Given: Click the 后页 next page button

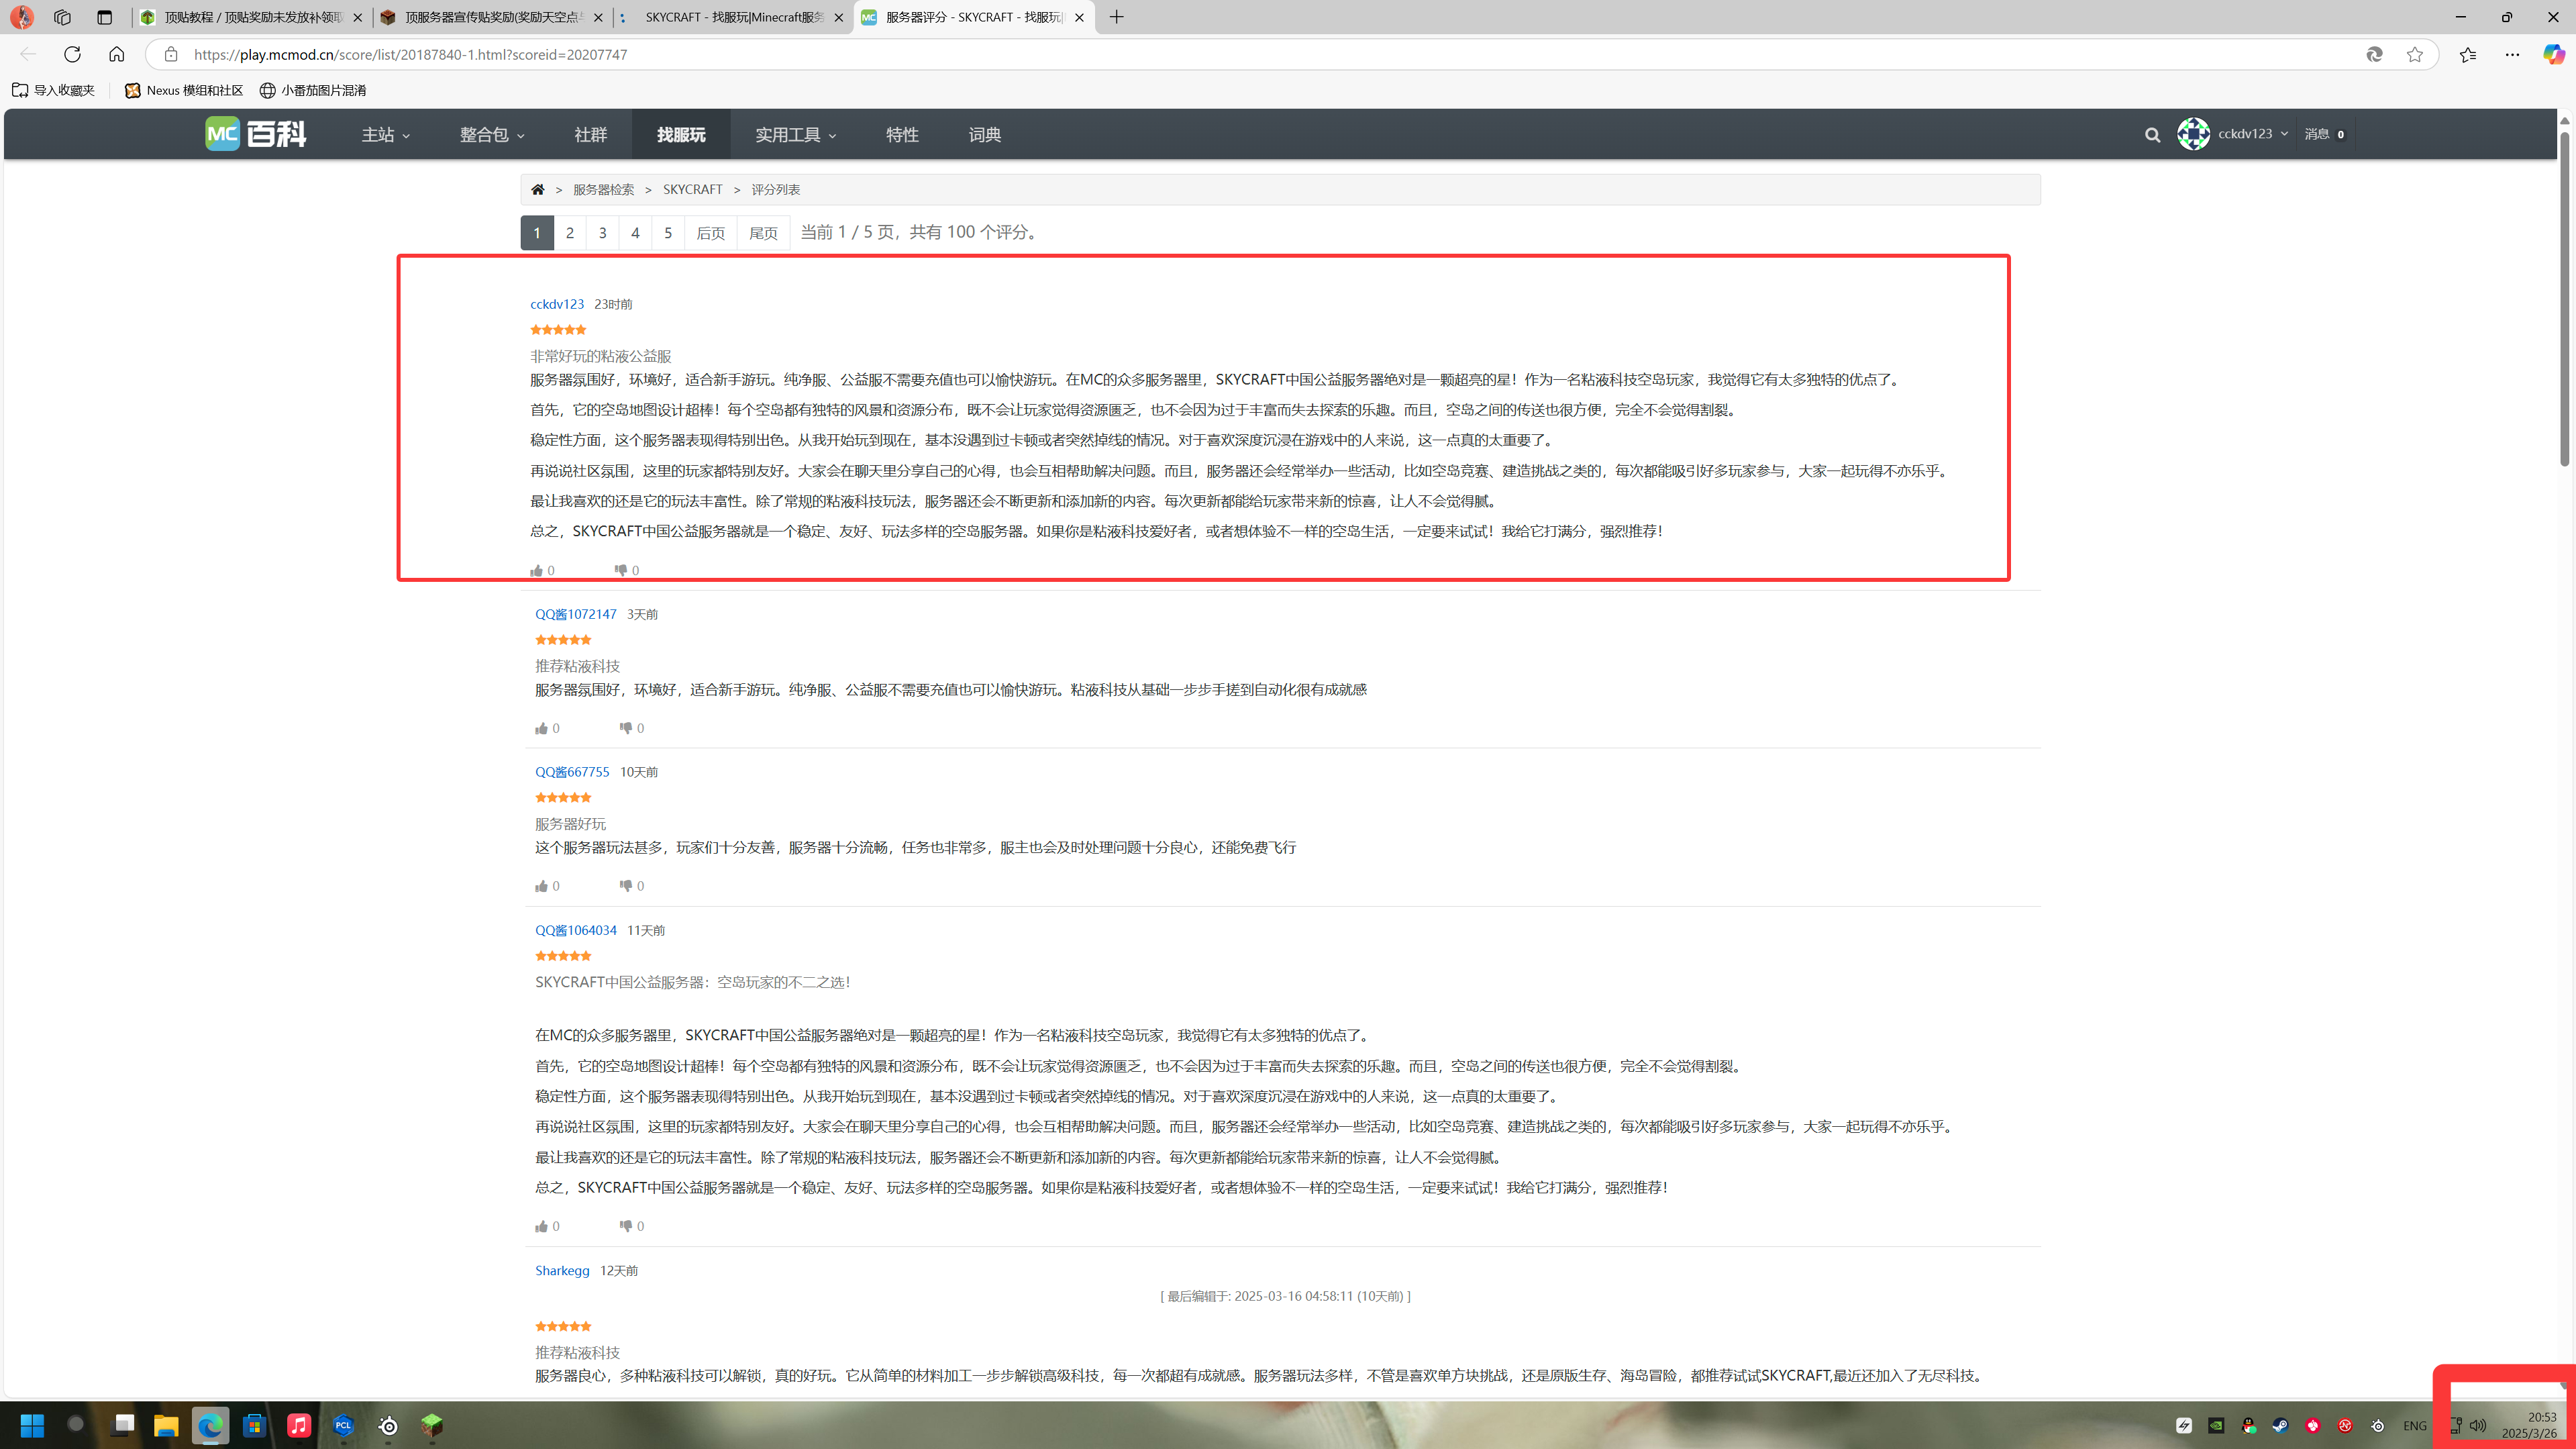Looking at the screenshot, I should [711, 233].
